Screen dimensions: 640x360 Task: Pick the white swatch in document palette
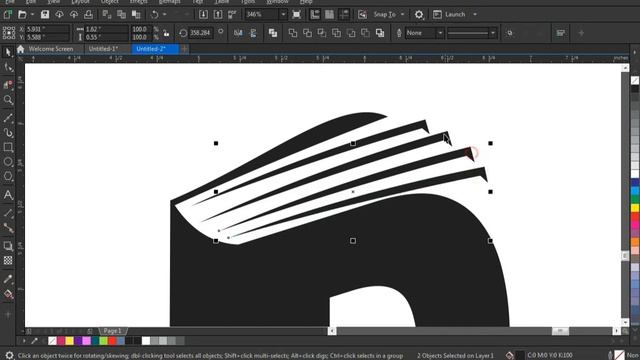(146, 340)
